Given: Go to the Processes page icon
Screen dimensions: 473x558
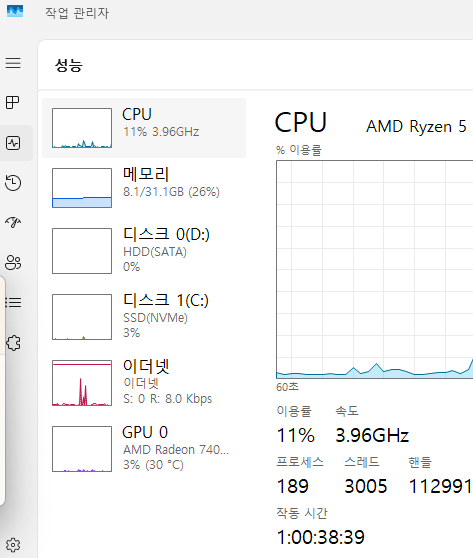Looking at the screenshot, I should tap(13, 102).
